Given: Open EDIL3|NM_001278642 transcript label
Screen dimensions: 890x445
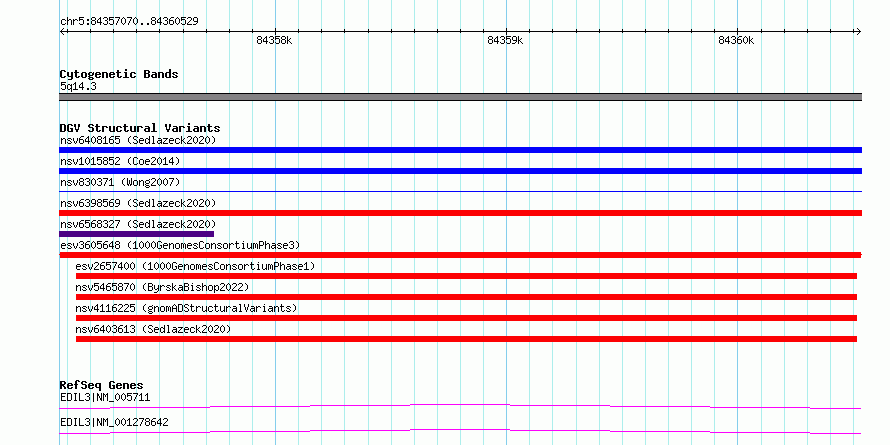Looking at the screenshot, I should click(114, 423).
